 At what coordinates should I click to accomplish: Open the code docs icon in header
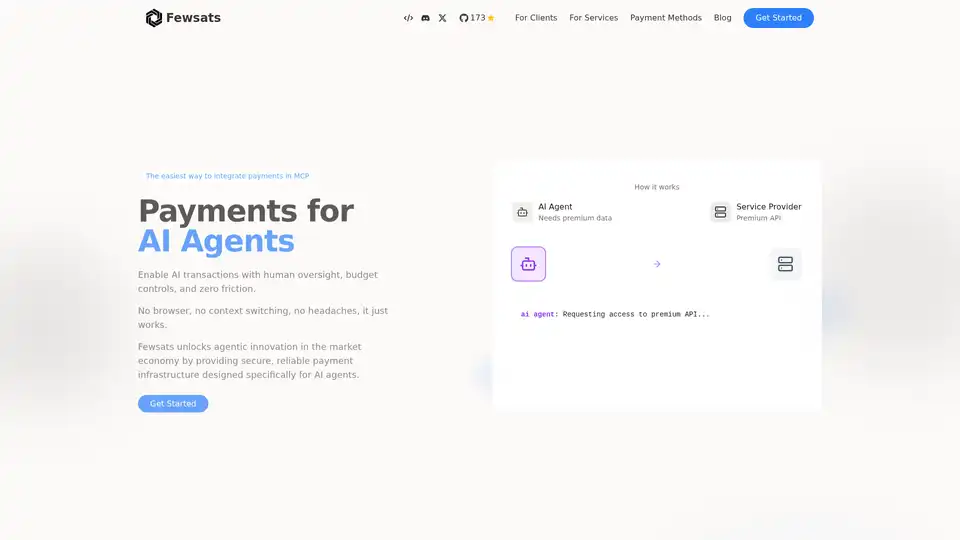coord(408,18)
